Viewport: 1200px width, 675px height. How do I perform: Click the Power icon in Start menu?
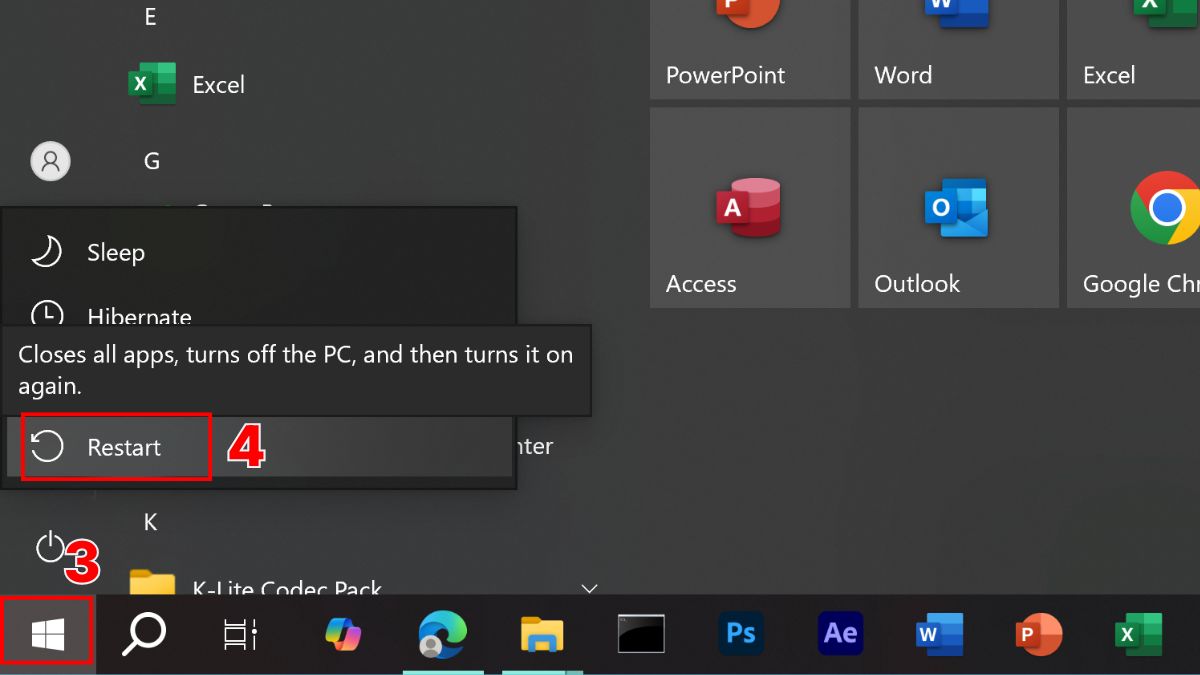click(x=49, y=546)
